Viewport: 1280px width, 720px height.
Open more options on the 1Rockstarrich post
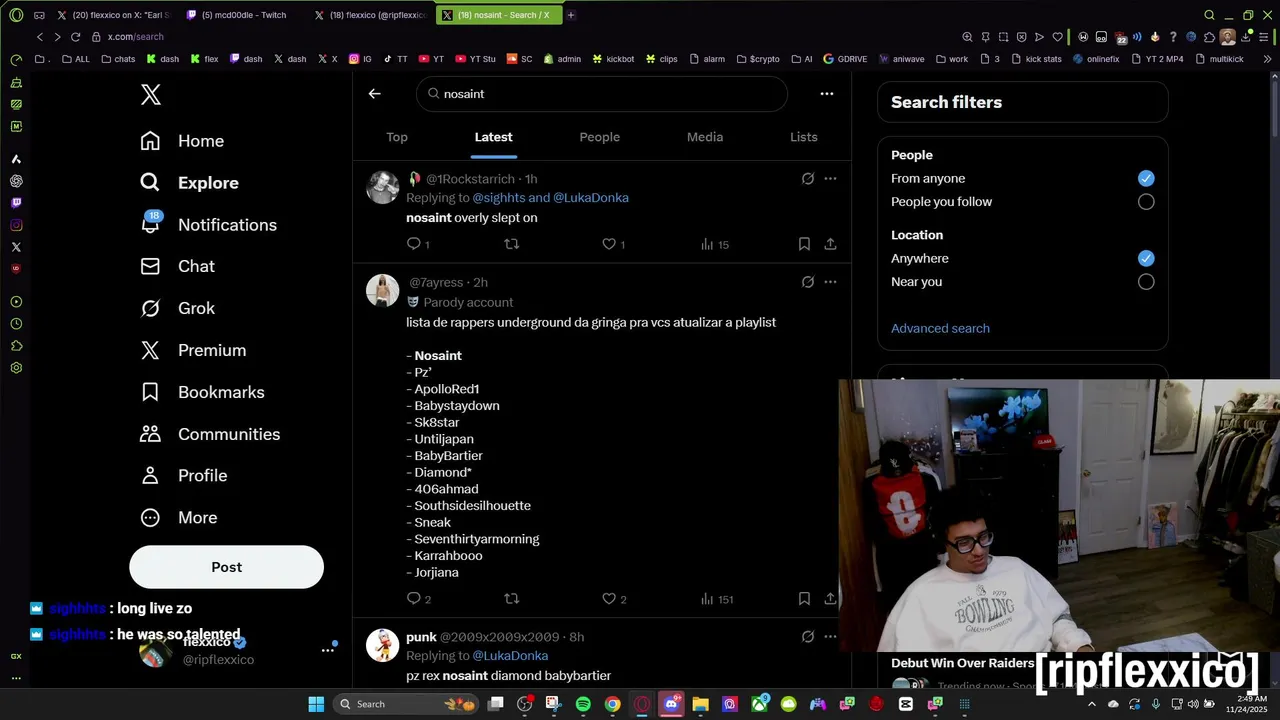click(x=830, y=179)
